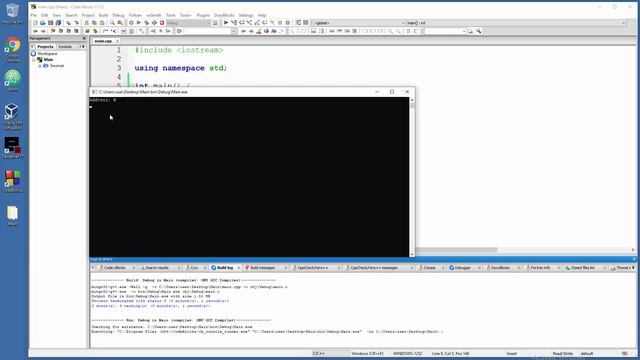This screenshot has width=640, height=360.
Task: Switch to the Search results log tab
Action: point(157,268)
